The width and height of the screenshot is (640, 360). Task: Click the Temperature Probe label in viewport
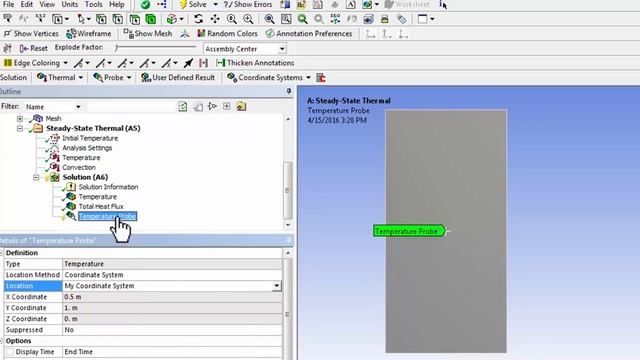coord(409,231)
